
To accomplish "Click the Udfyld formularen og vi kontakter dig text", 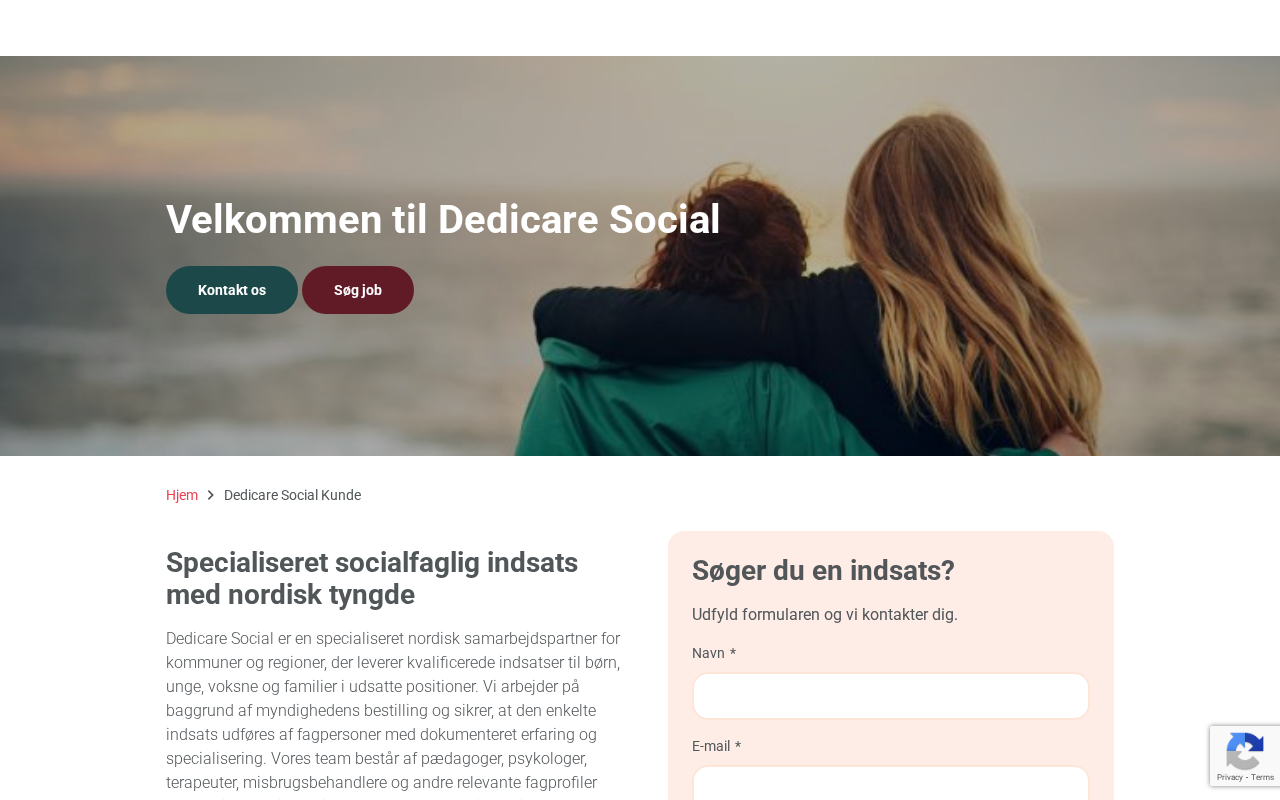I will point(825,614).
